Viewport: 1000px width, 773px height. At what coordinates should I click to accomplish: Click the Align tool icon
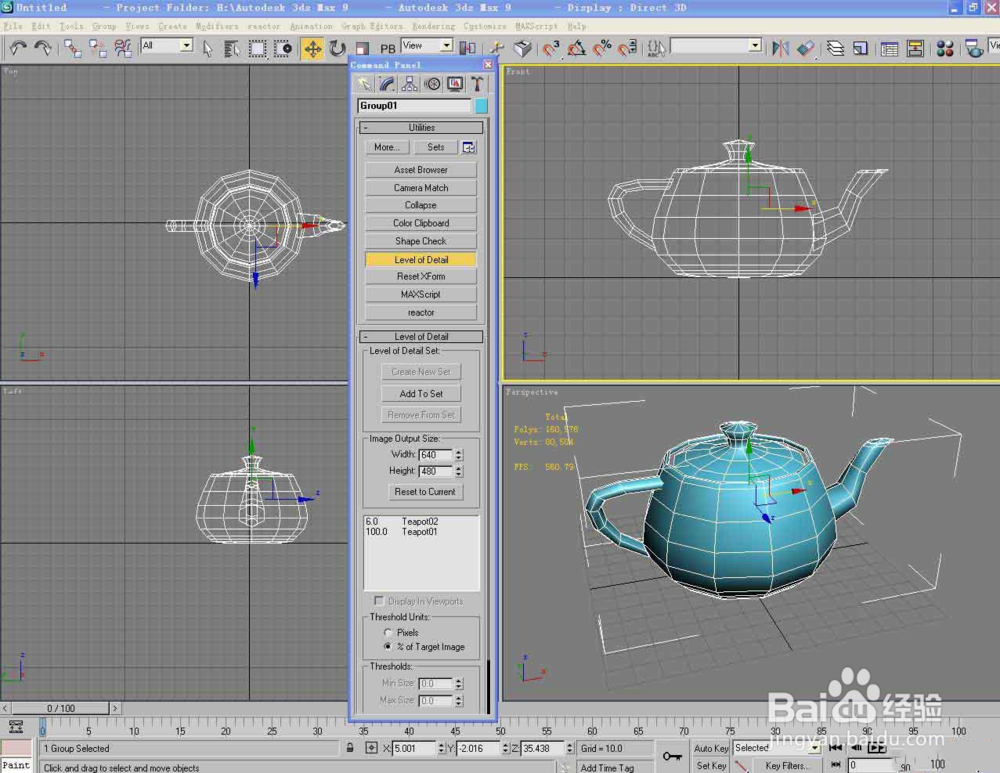tap(805, 48)
